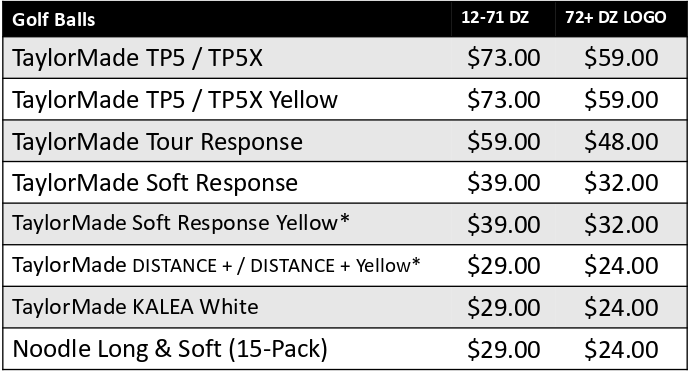
Task: Click $73.00 price for TP5 / TP5X
Action: pyautogui.click(x=504, y=58)
